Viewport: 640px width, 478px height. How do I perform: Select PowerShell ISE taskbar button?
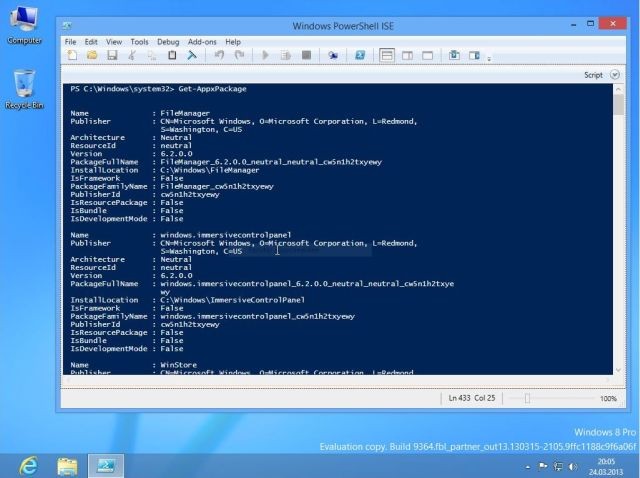106,466
